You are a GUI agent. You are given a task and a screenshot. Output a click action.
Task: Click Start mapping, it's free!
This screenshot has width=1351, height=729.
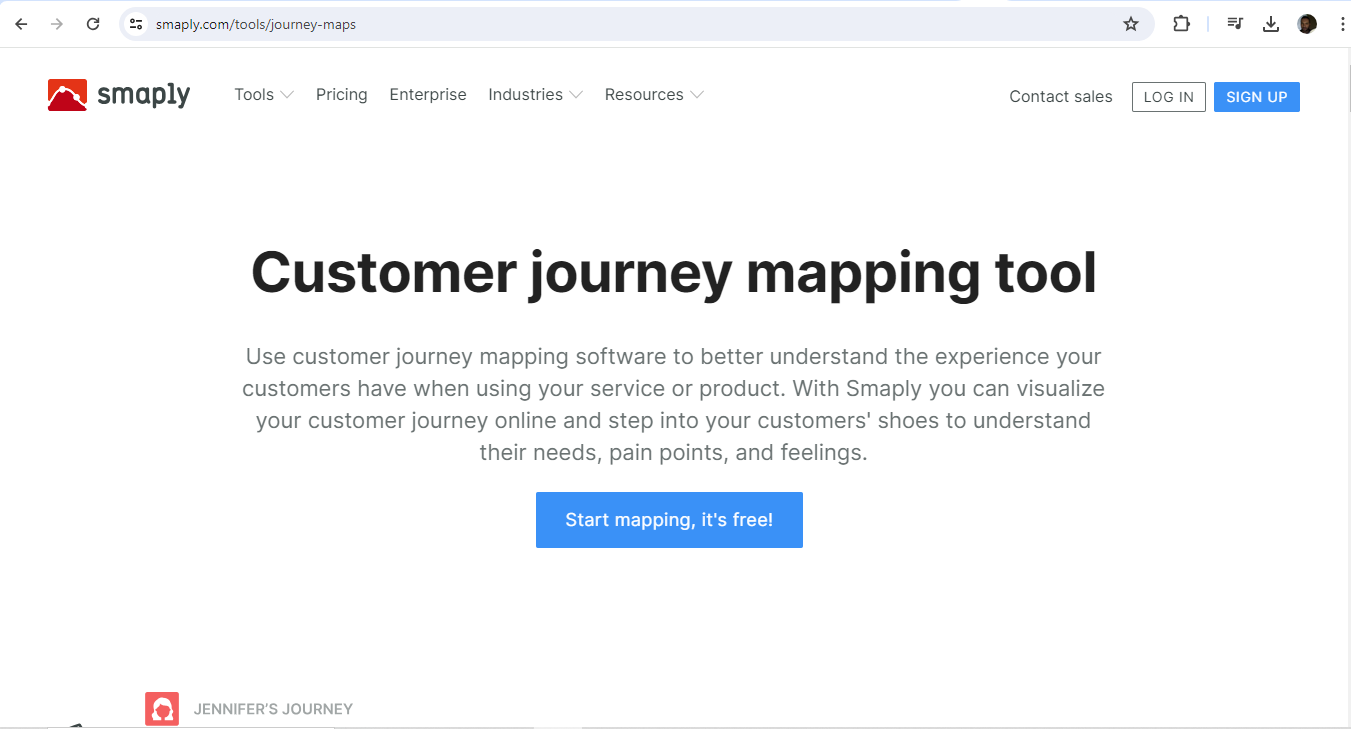pyautogui.click(x=668, y=519)
